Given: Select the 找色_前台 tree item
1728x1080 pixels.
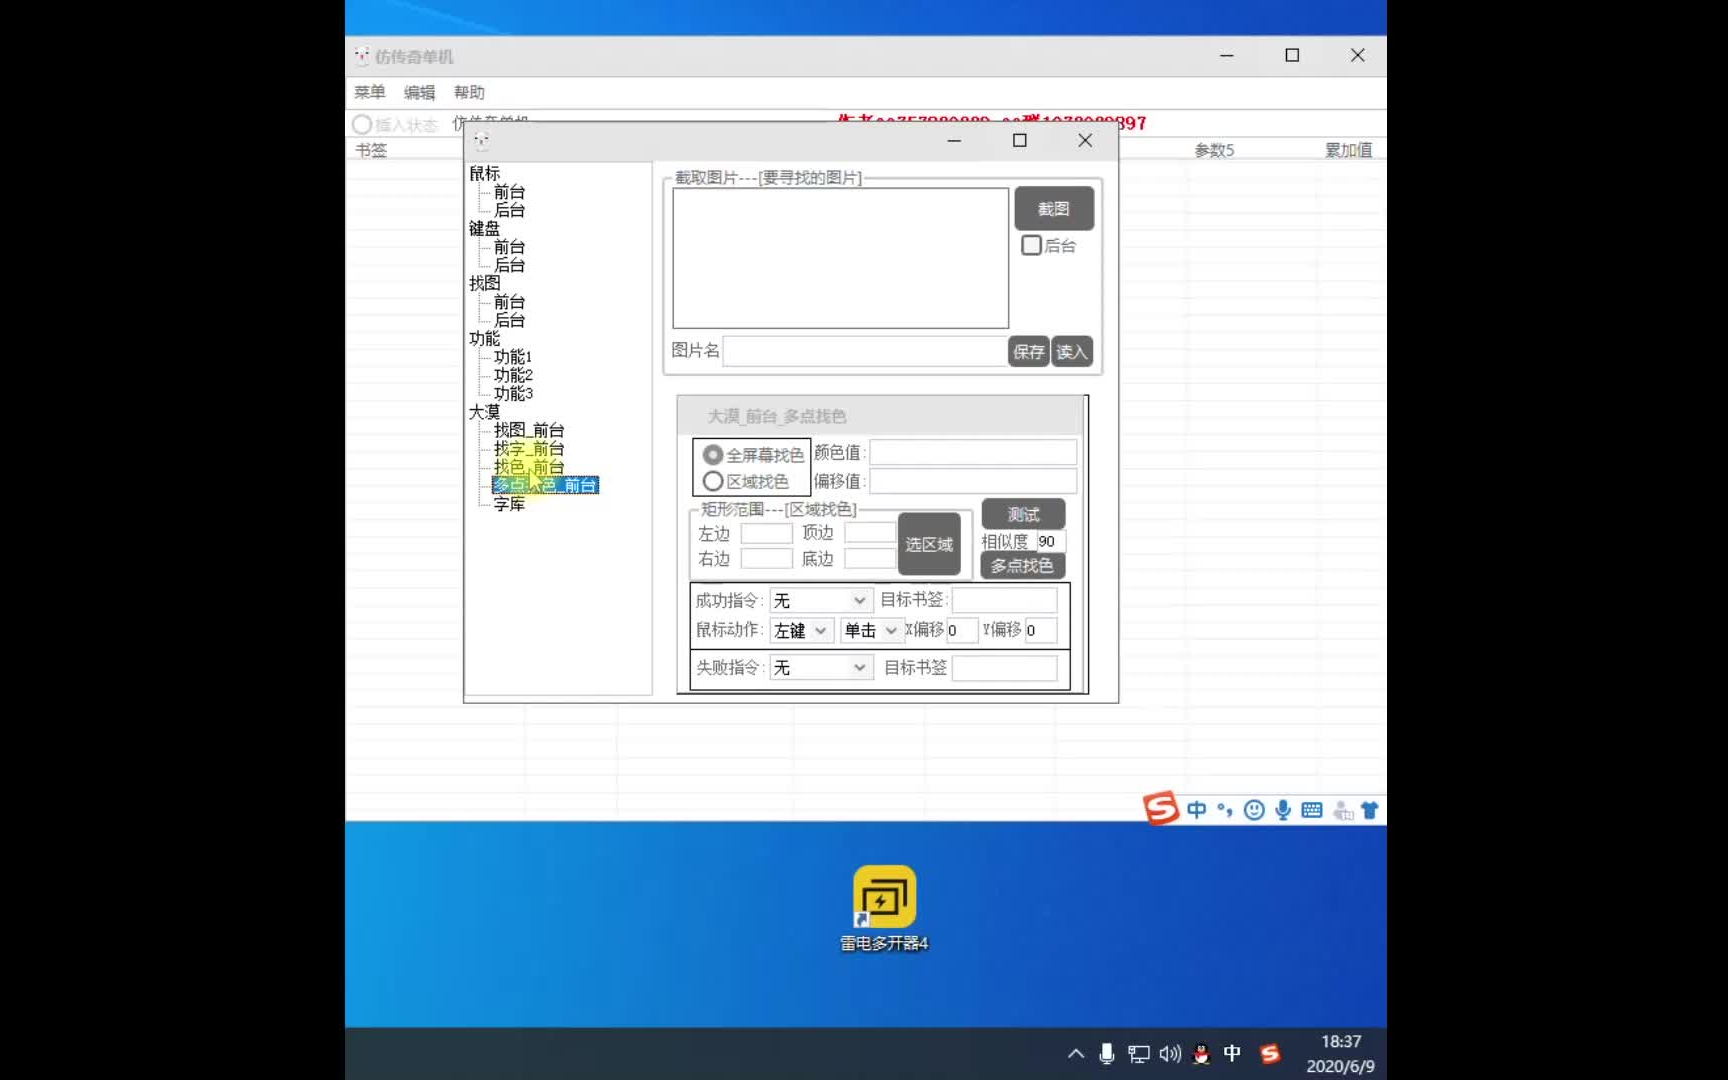Looking at the screenshot, I should point(529,467).
